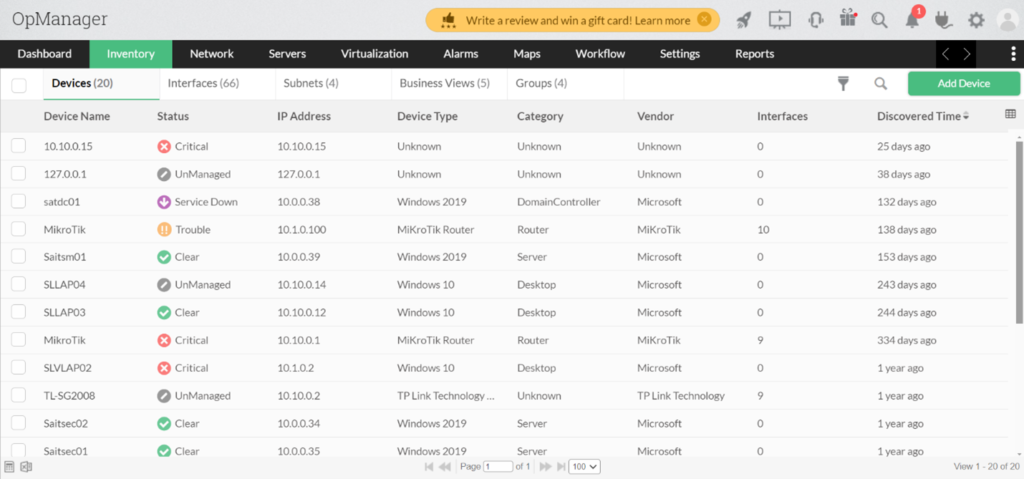Viewport: 1024px width, 479px height.
Task: Tick the checkbox next to 10.10.0.15
Action: [x=18, y=146]
